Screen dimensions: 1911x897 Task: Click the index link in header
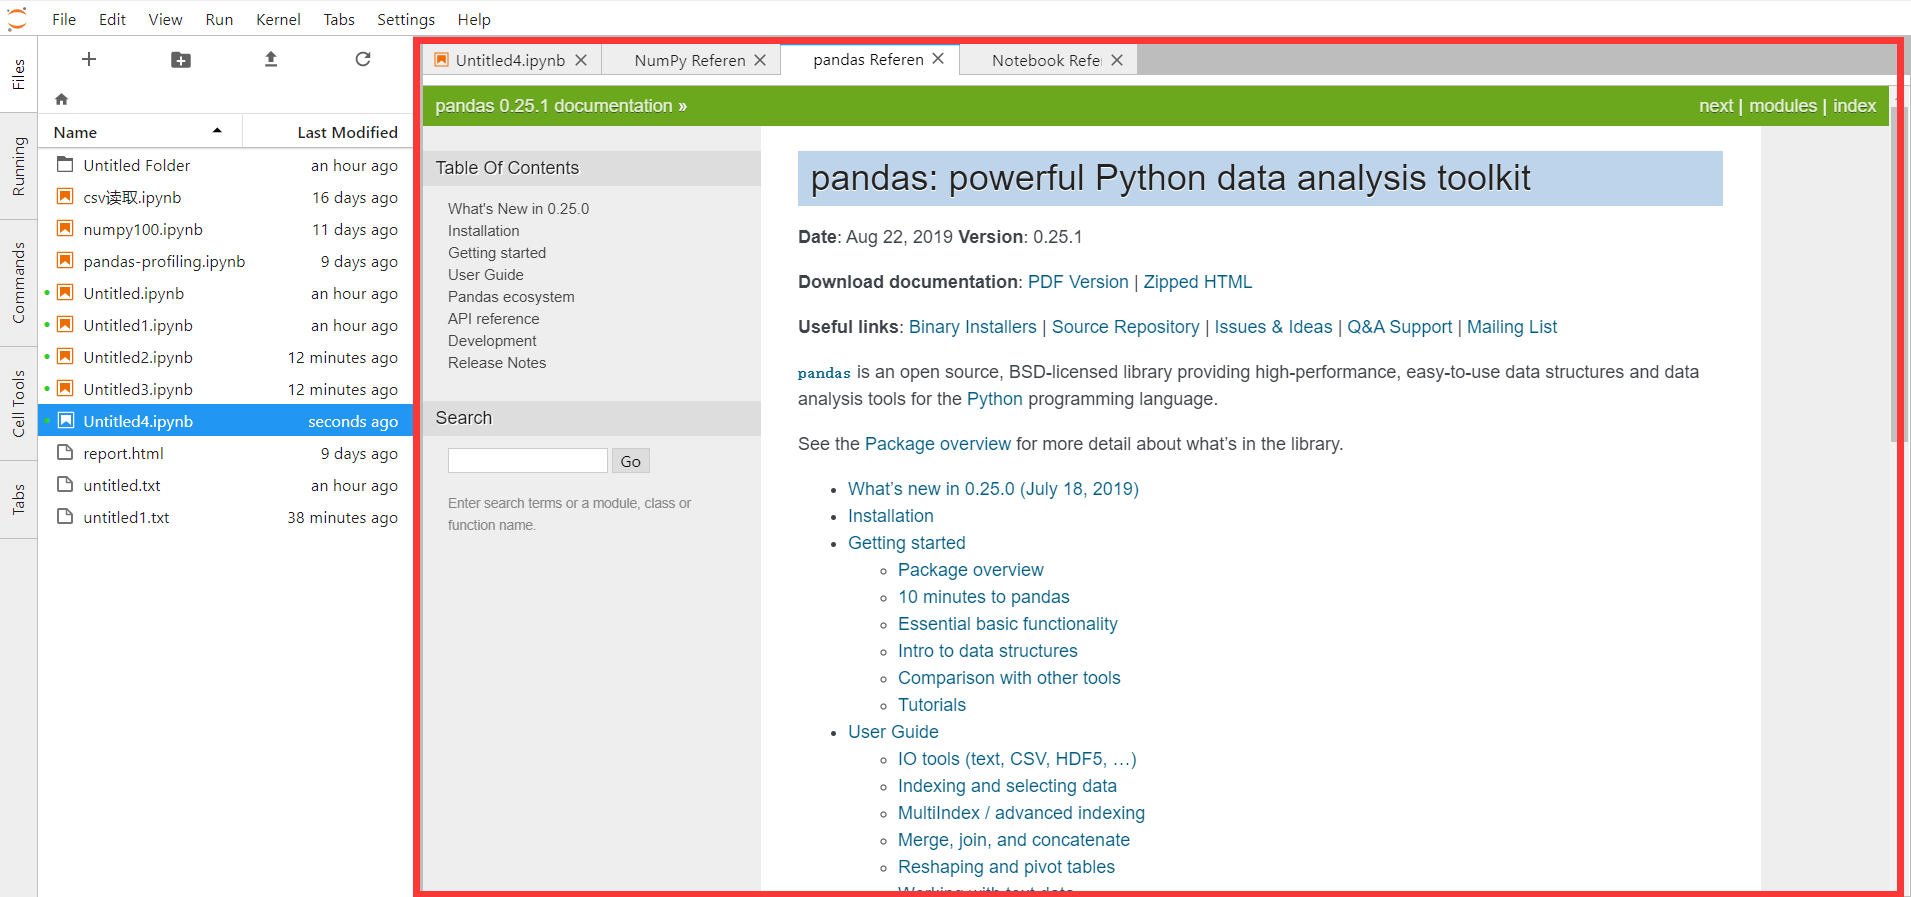(x=1854, y=106)
